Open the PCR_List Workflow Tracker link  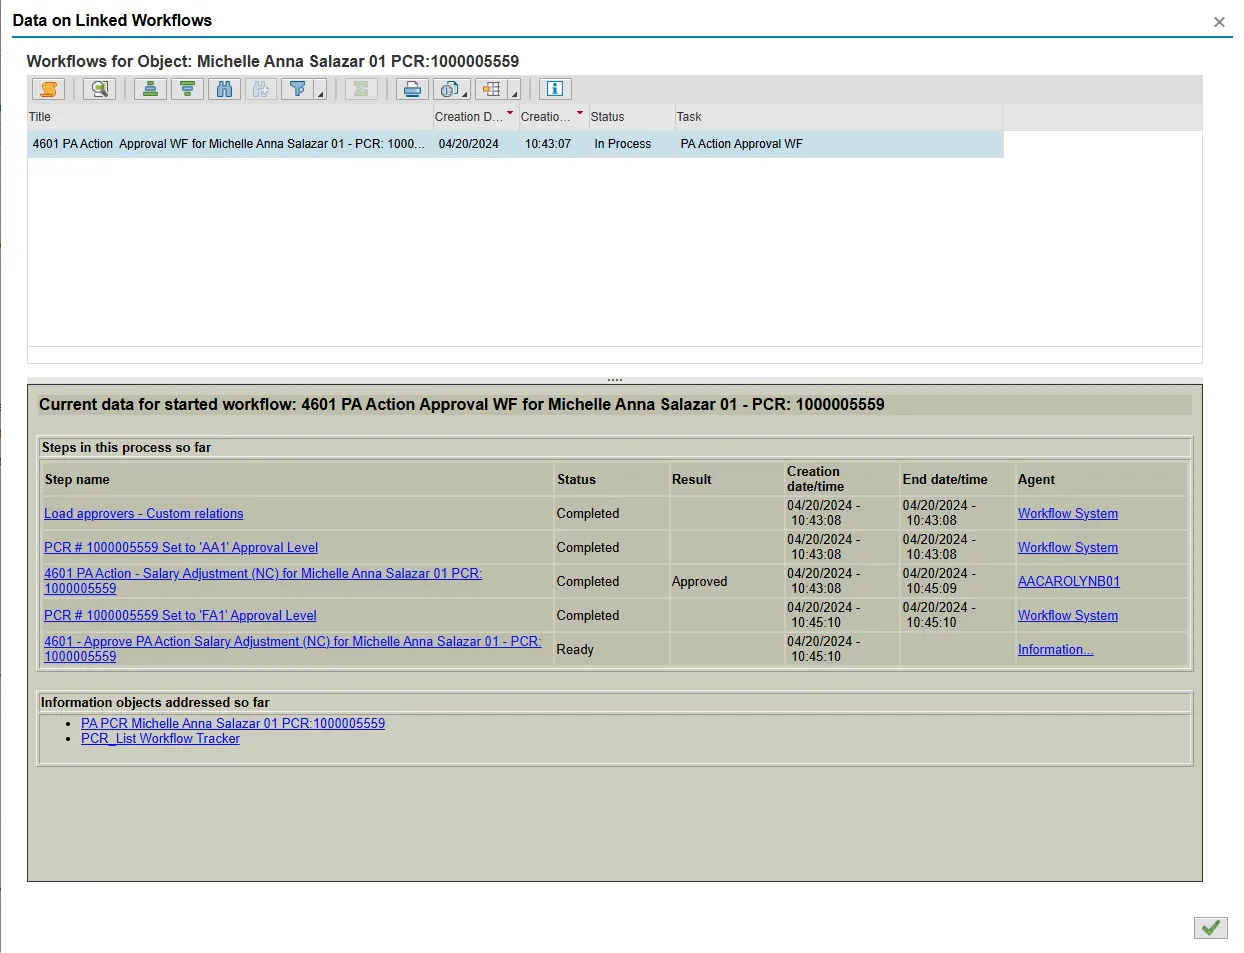click(160, 739)
